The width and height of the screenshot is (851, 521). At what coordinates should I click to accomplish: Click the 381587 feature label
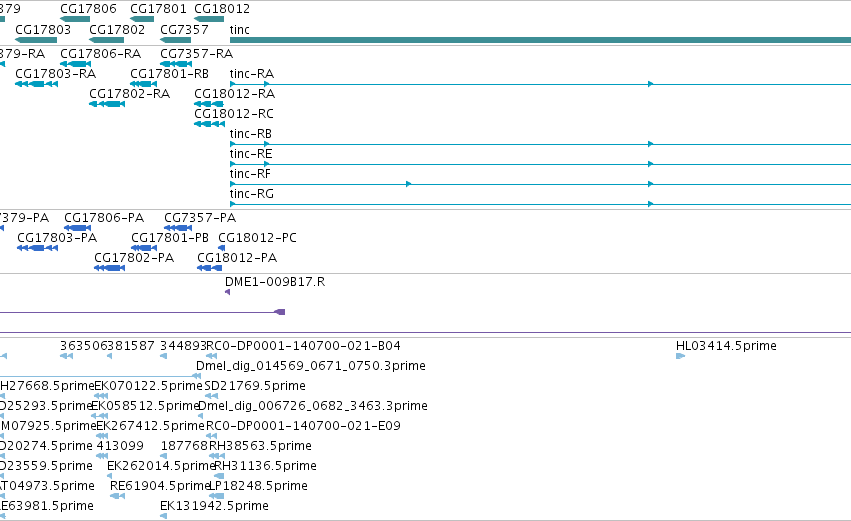pyautogui.click(x=131, y=346)
